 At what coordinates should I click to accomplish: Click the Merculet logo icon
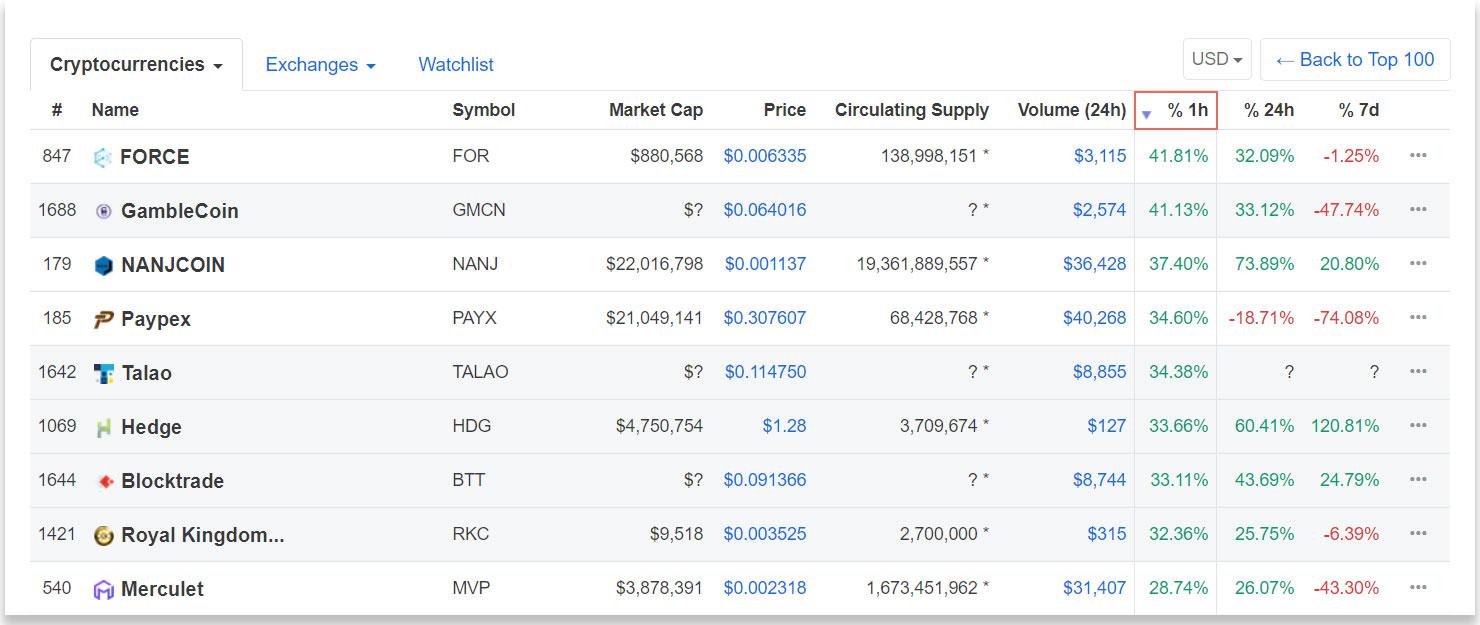(x=103, y=589)
